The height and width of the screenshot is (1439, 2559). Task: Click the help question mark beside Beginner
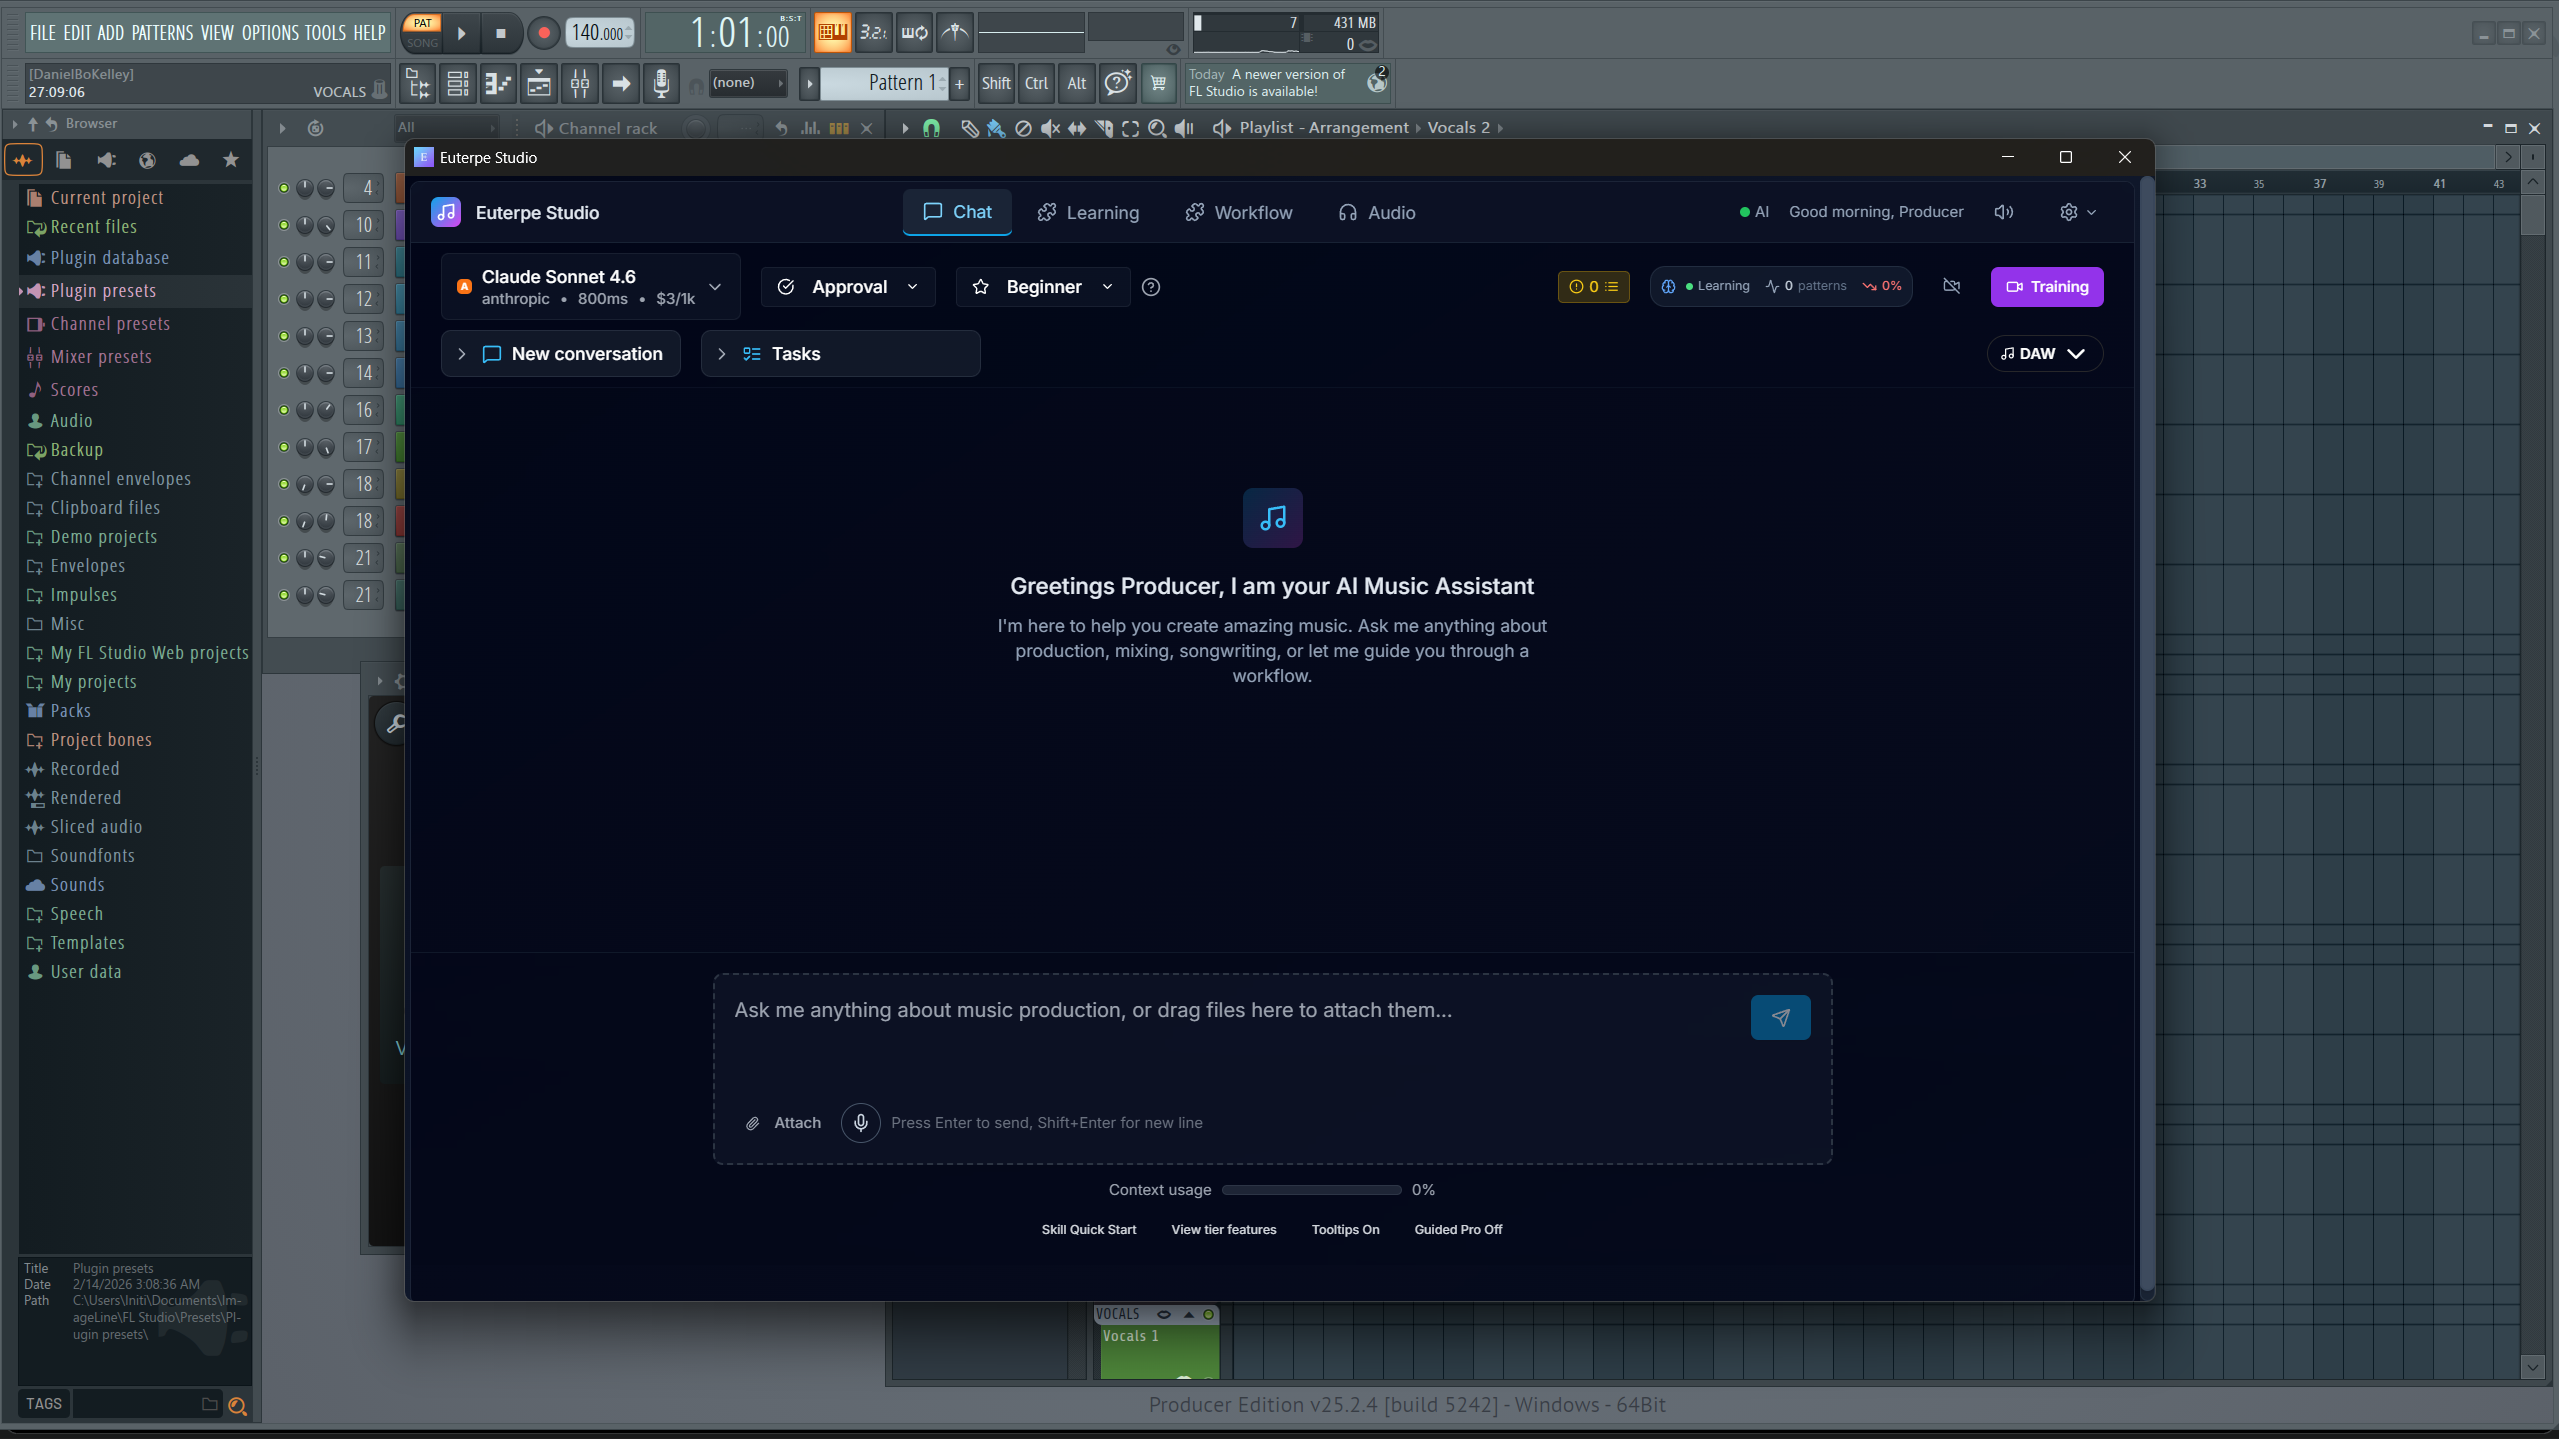[x=1151, y=287]
